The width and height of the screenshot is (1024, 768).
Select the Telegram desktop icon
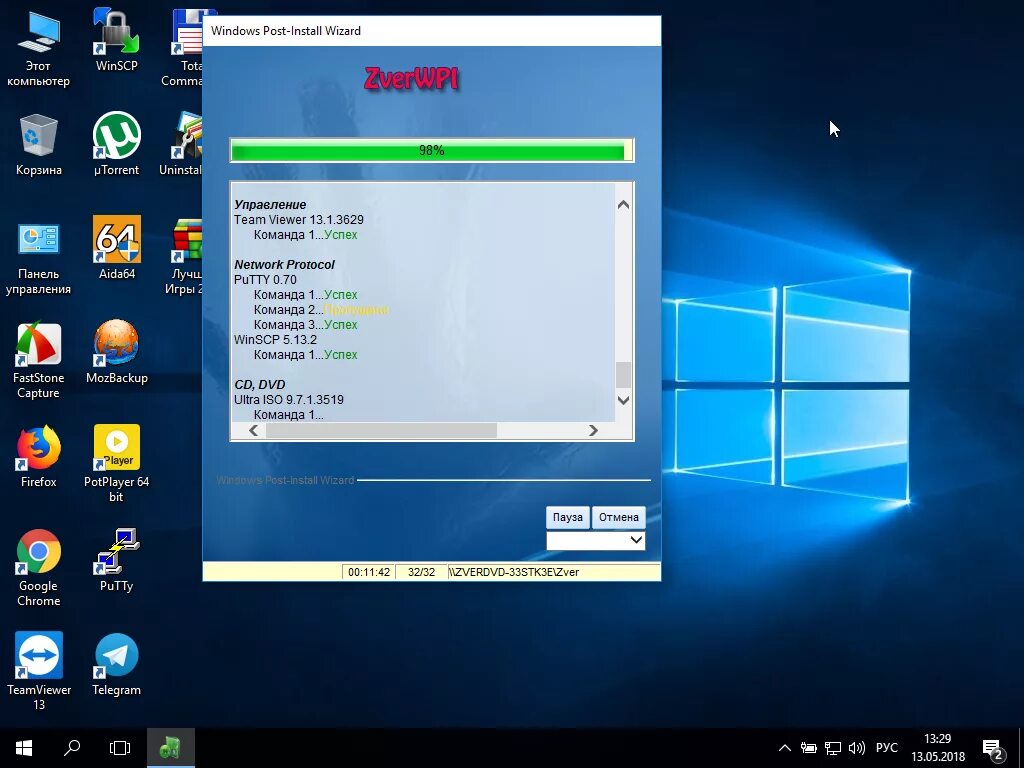116,664
